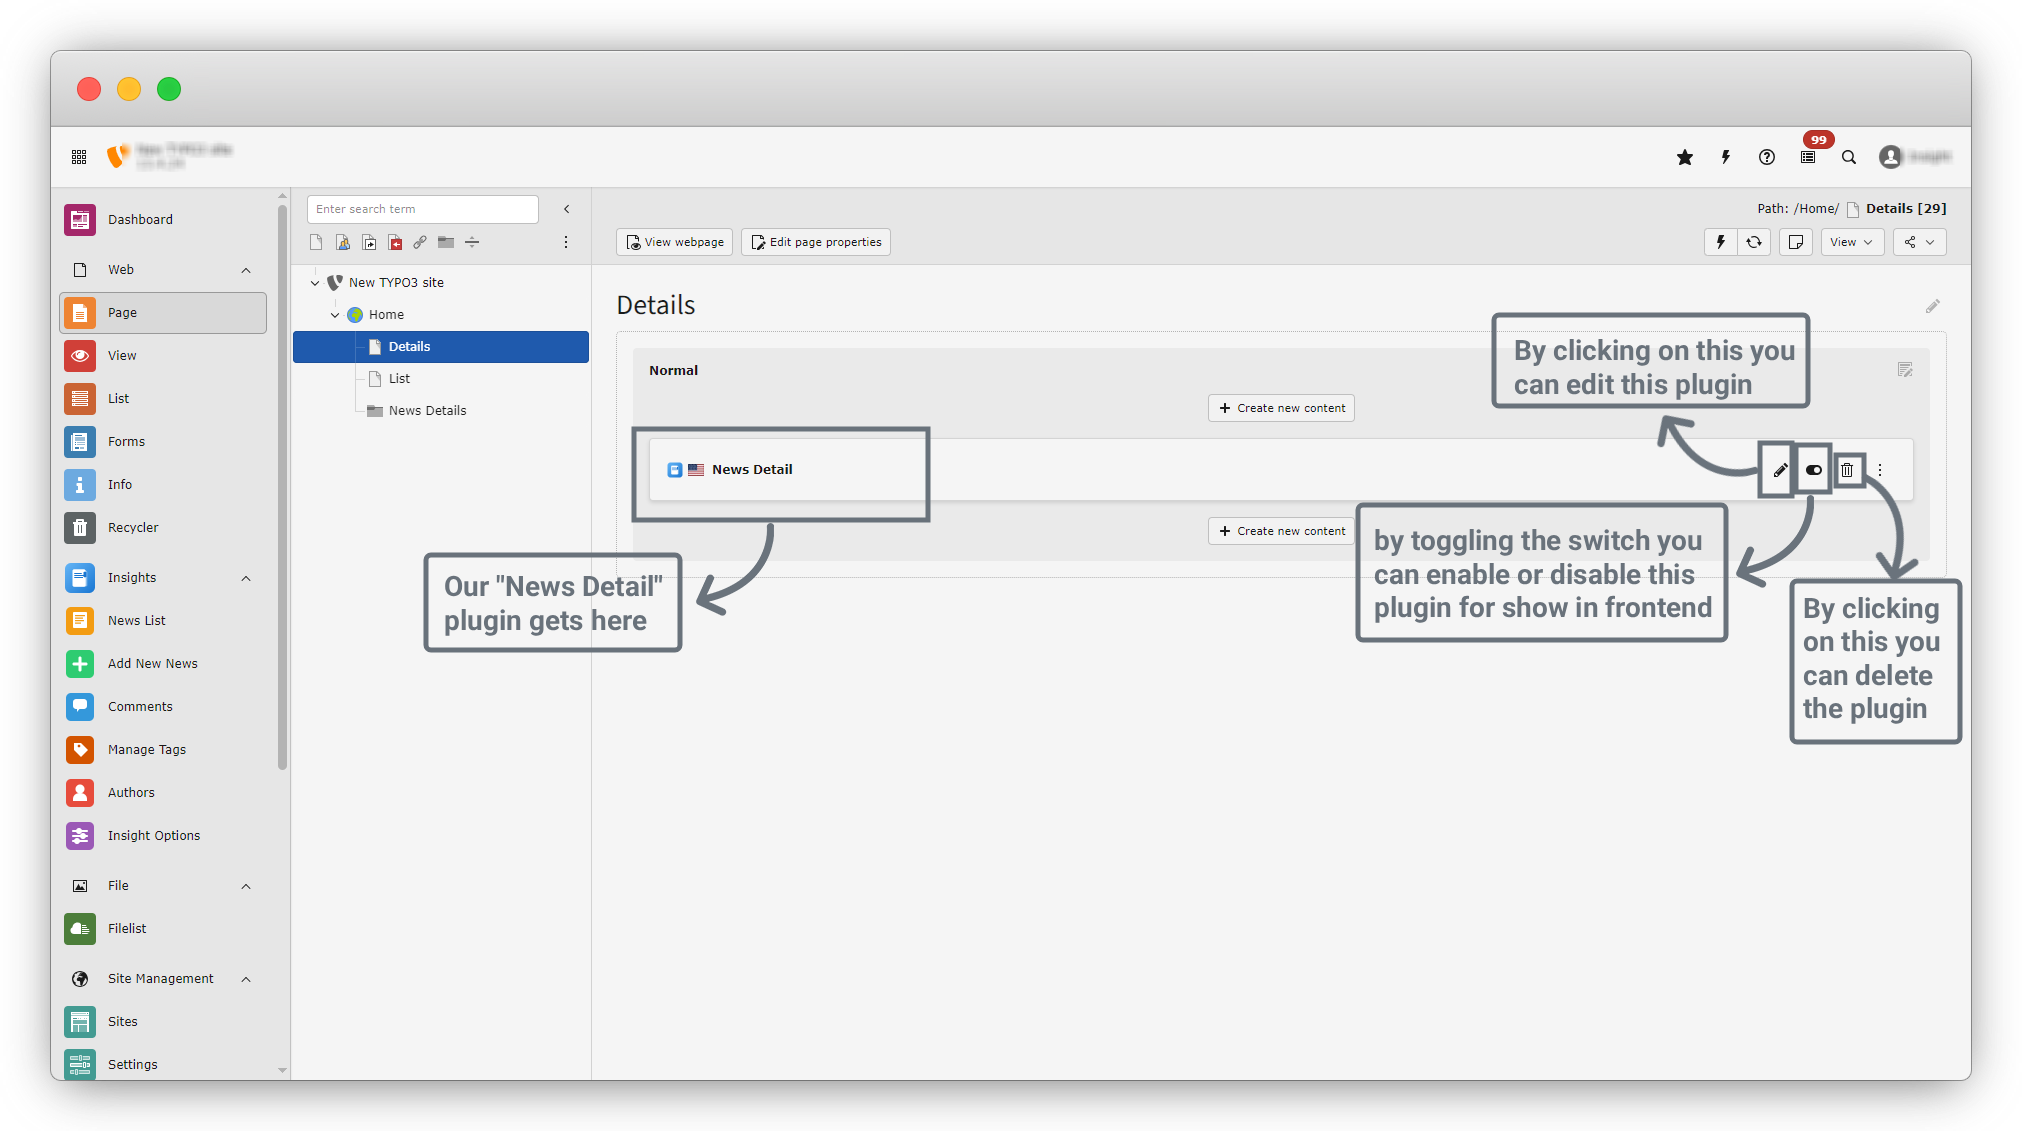This screenshot has height=1131, width=2022.
Task: Open the three-dot menu for News Detail
Action: pyautogui.click(x=1880, y=470)
